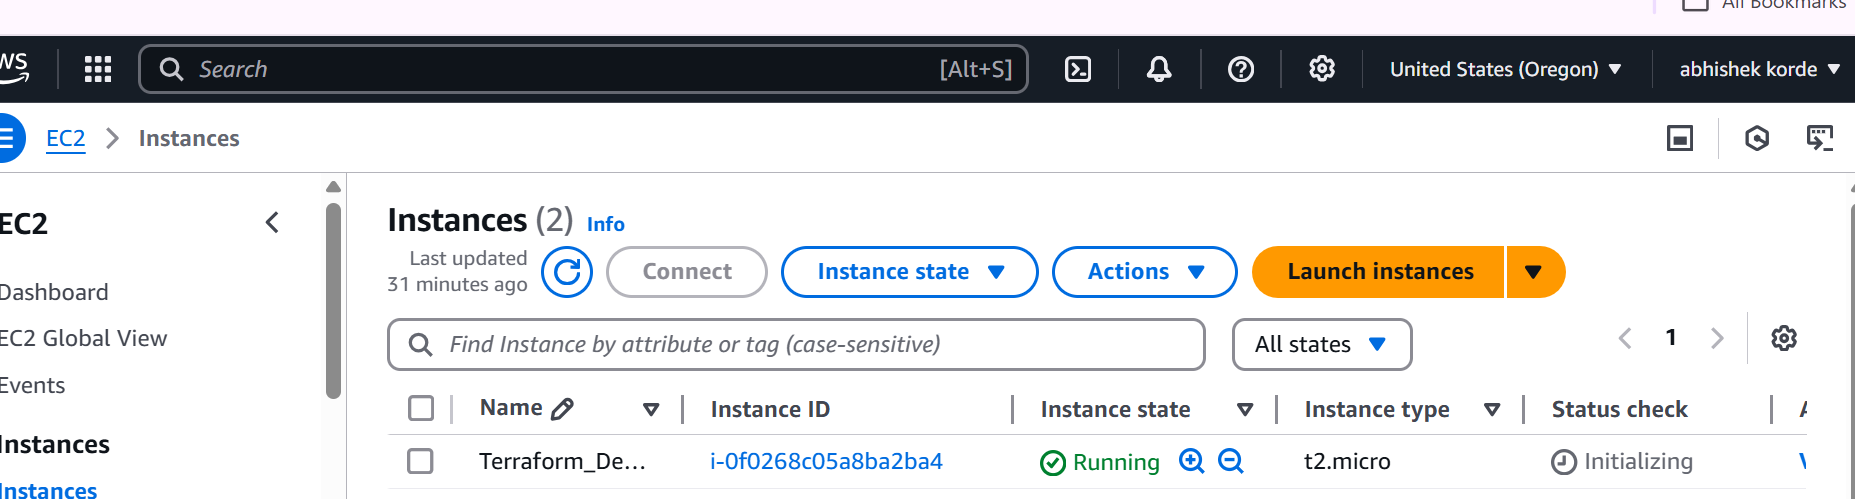The height and width of the screenshot is (499, 1855).
Task: Collapse the EC2 side navigation with the arrow
Action: (x=272, y=222)
